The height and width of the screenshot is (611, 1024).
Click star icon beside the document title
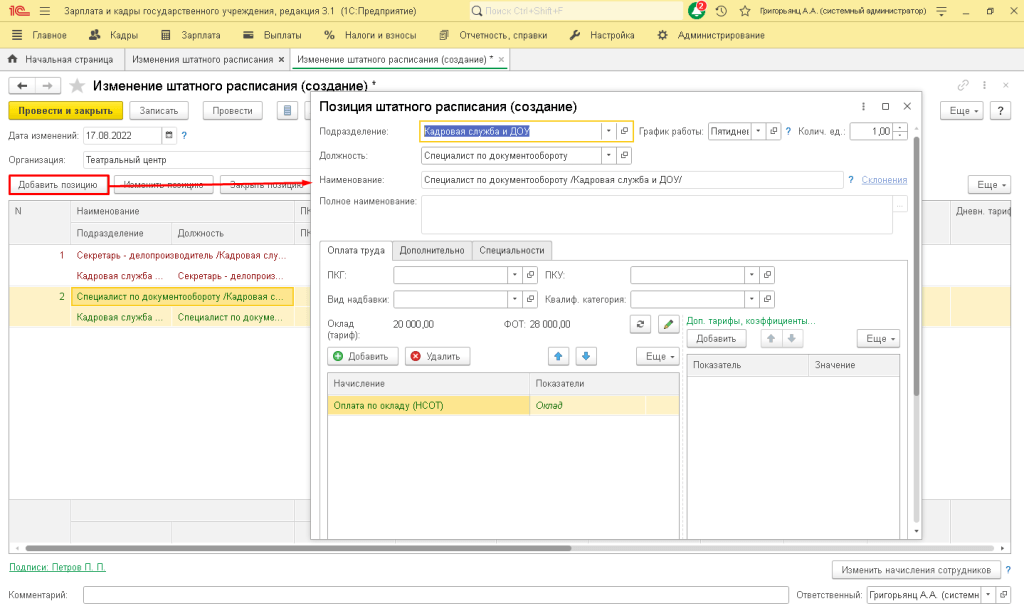[x=77, y=86]
